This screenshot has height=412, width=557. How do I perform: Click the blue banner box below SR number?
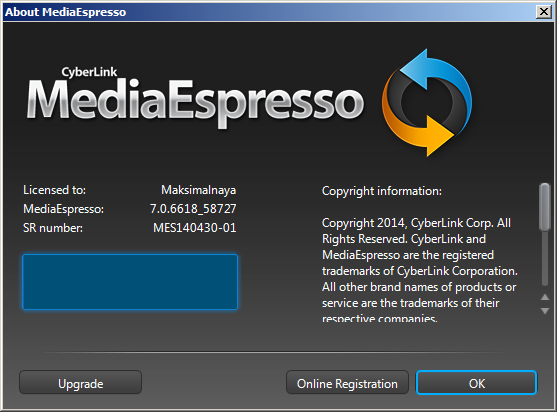[x=130, y=282]
